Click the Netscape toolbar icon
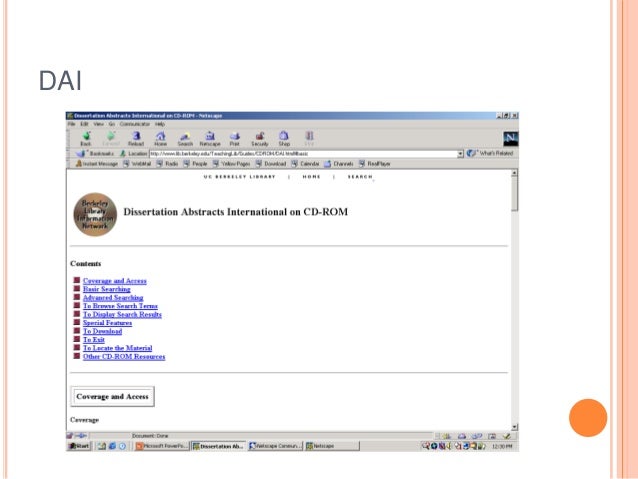The image size is (638, 479). point(210,139)
